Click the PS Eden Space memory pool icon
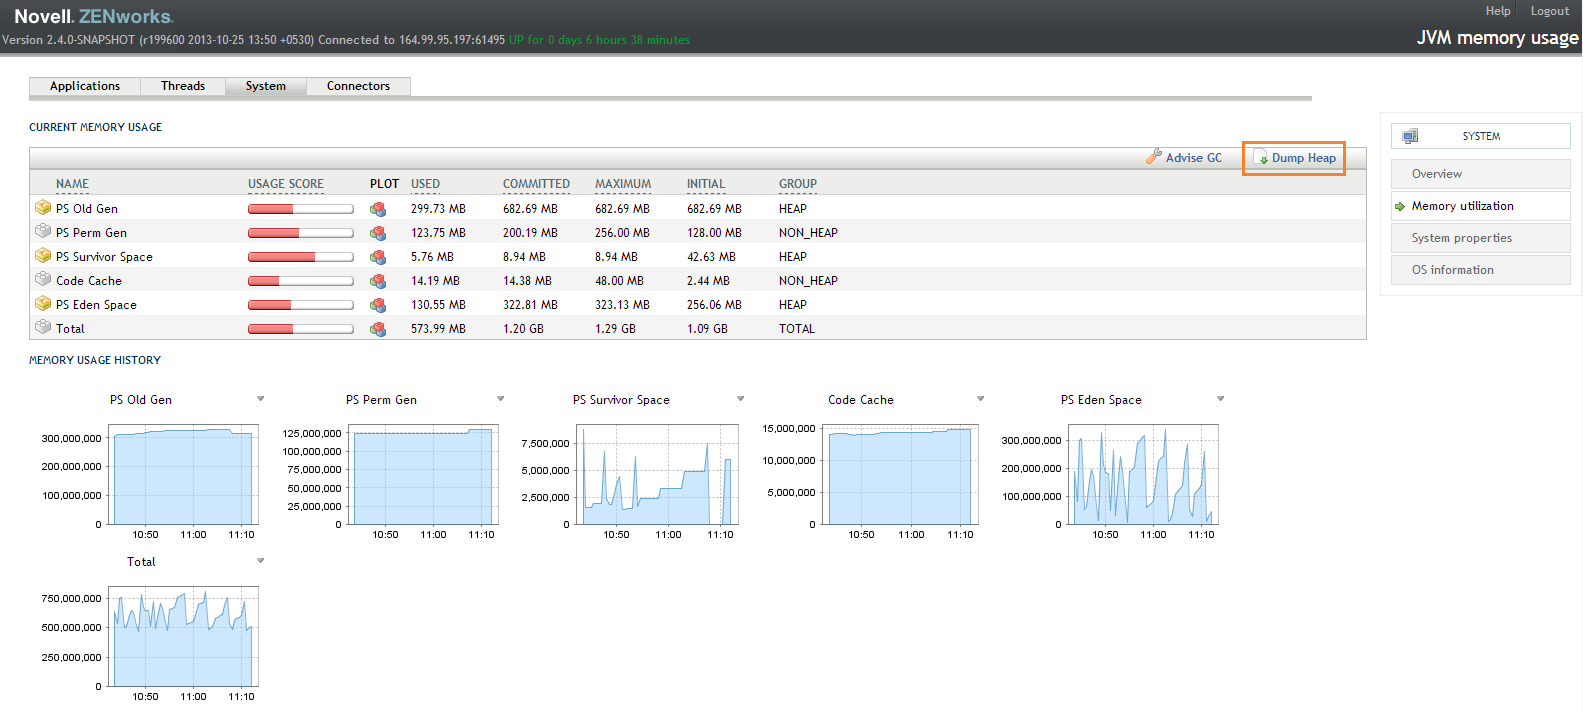The image size is (1583, 711). pyautogui.click(x=43, y=304)
